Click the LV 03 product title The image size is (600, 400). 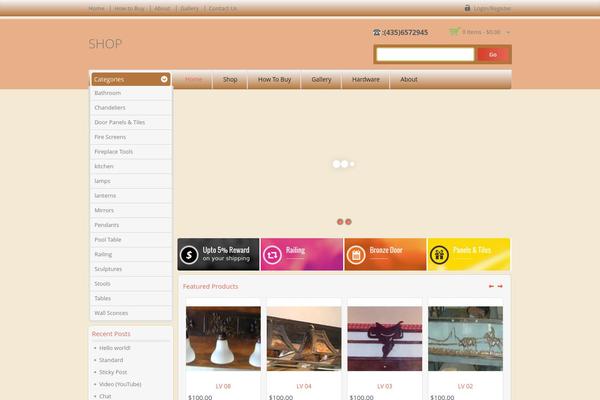point(385,386)
